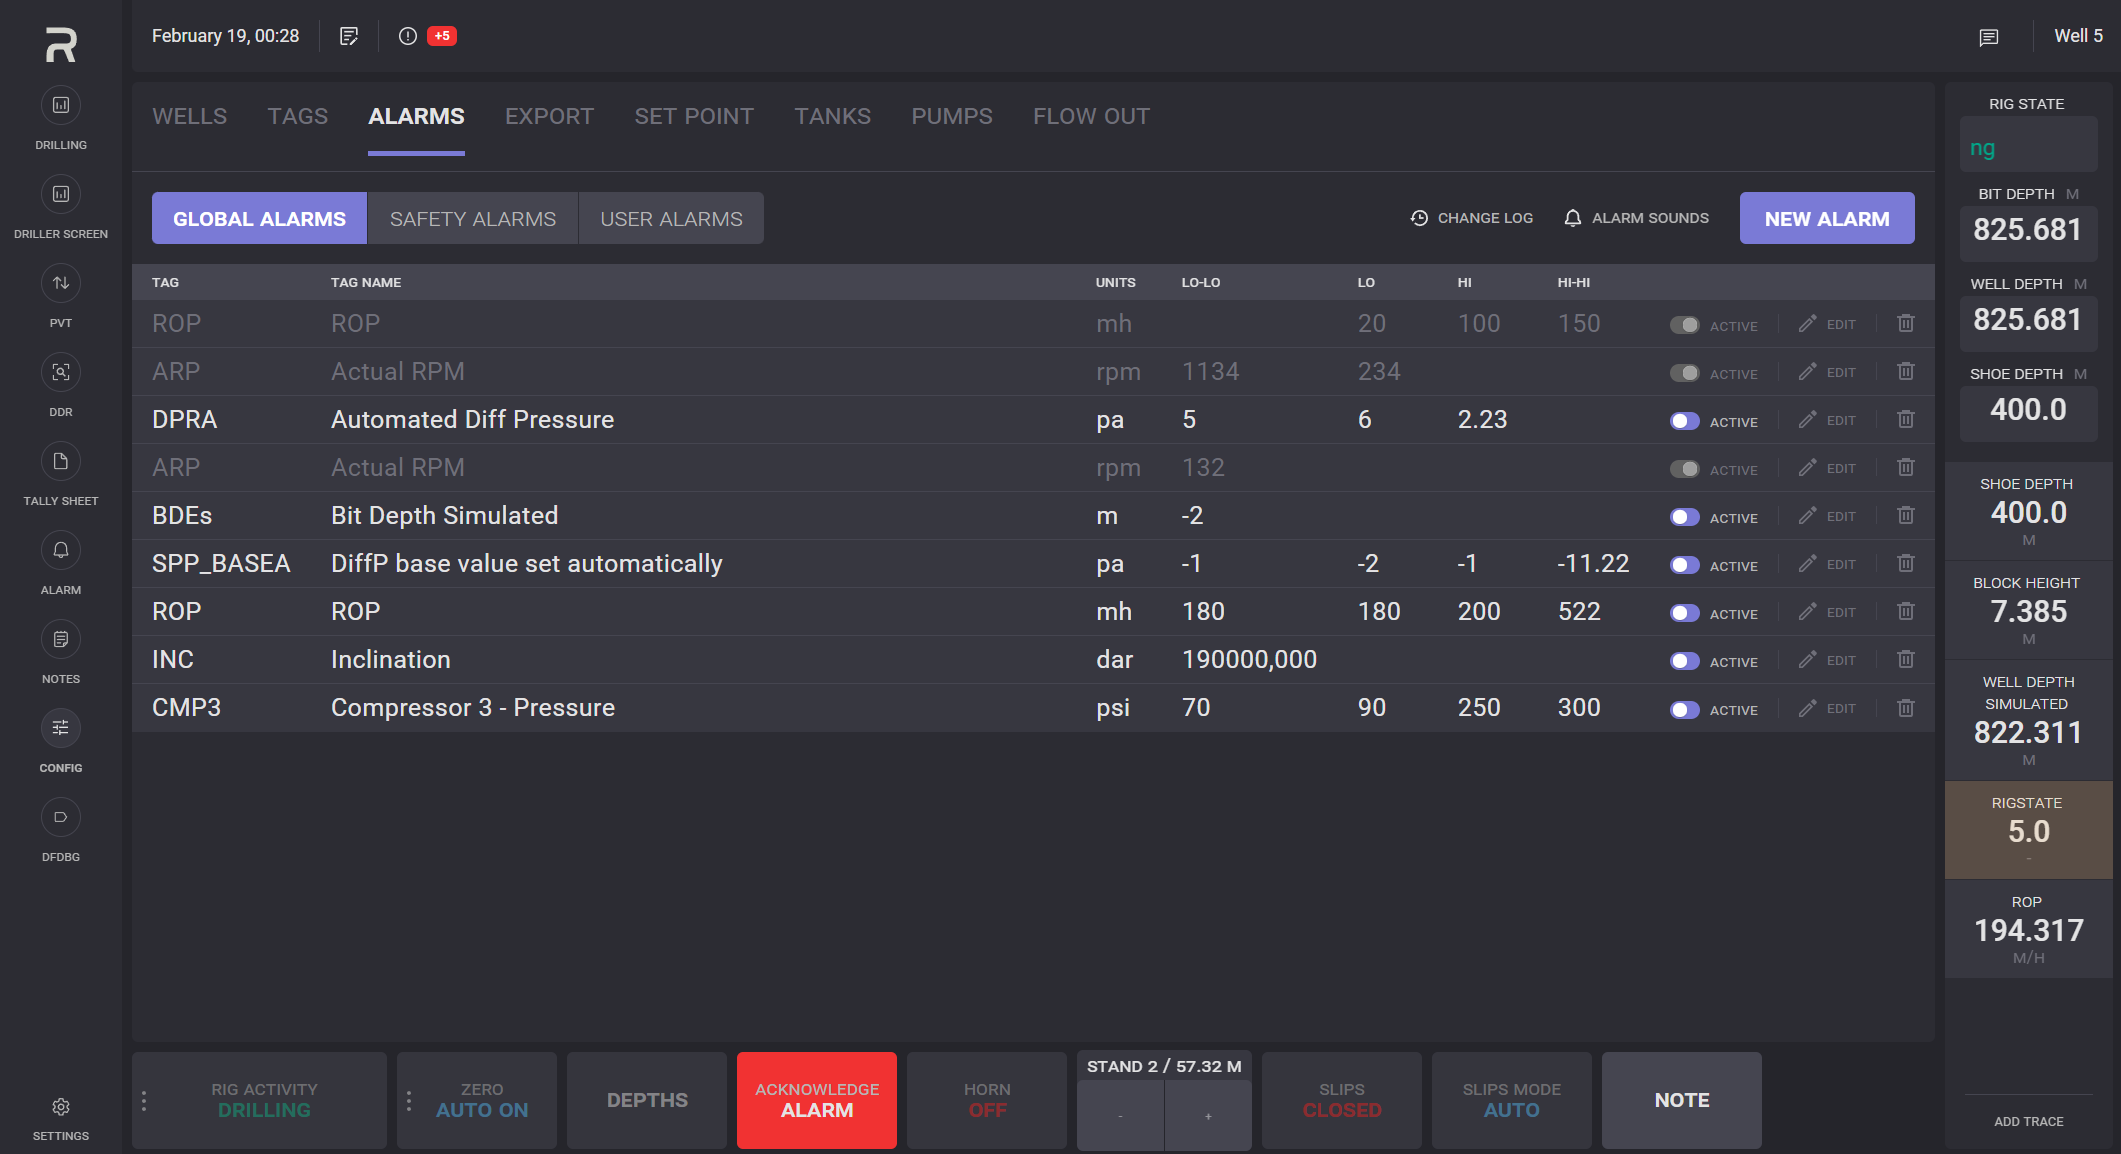The image size is (2121, 1154).
Task: Disable the BDEs Bit Depth Simulated alarm
Action: pos(1684,517)
